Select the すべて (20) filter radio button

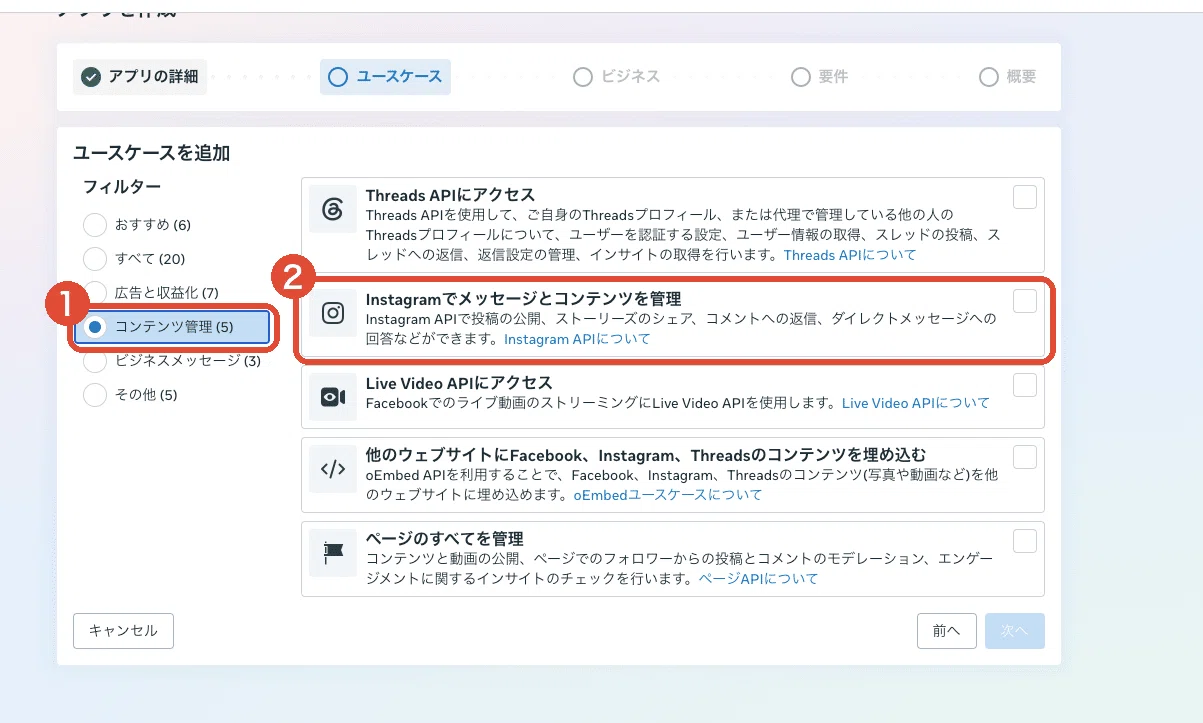(95, 259)
